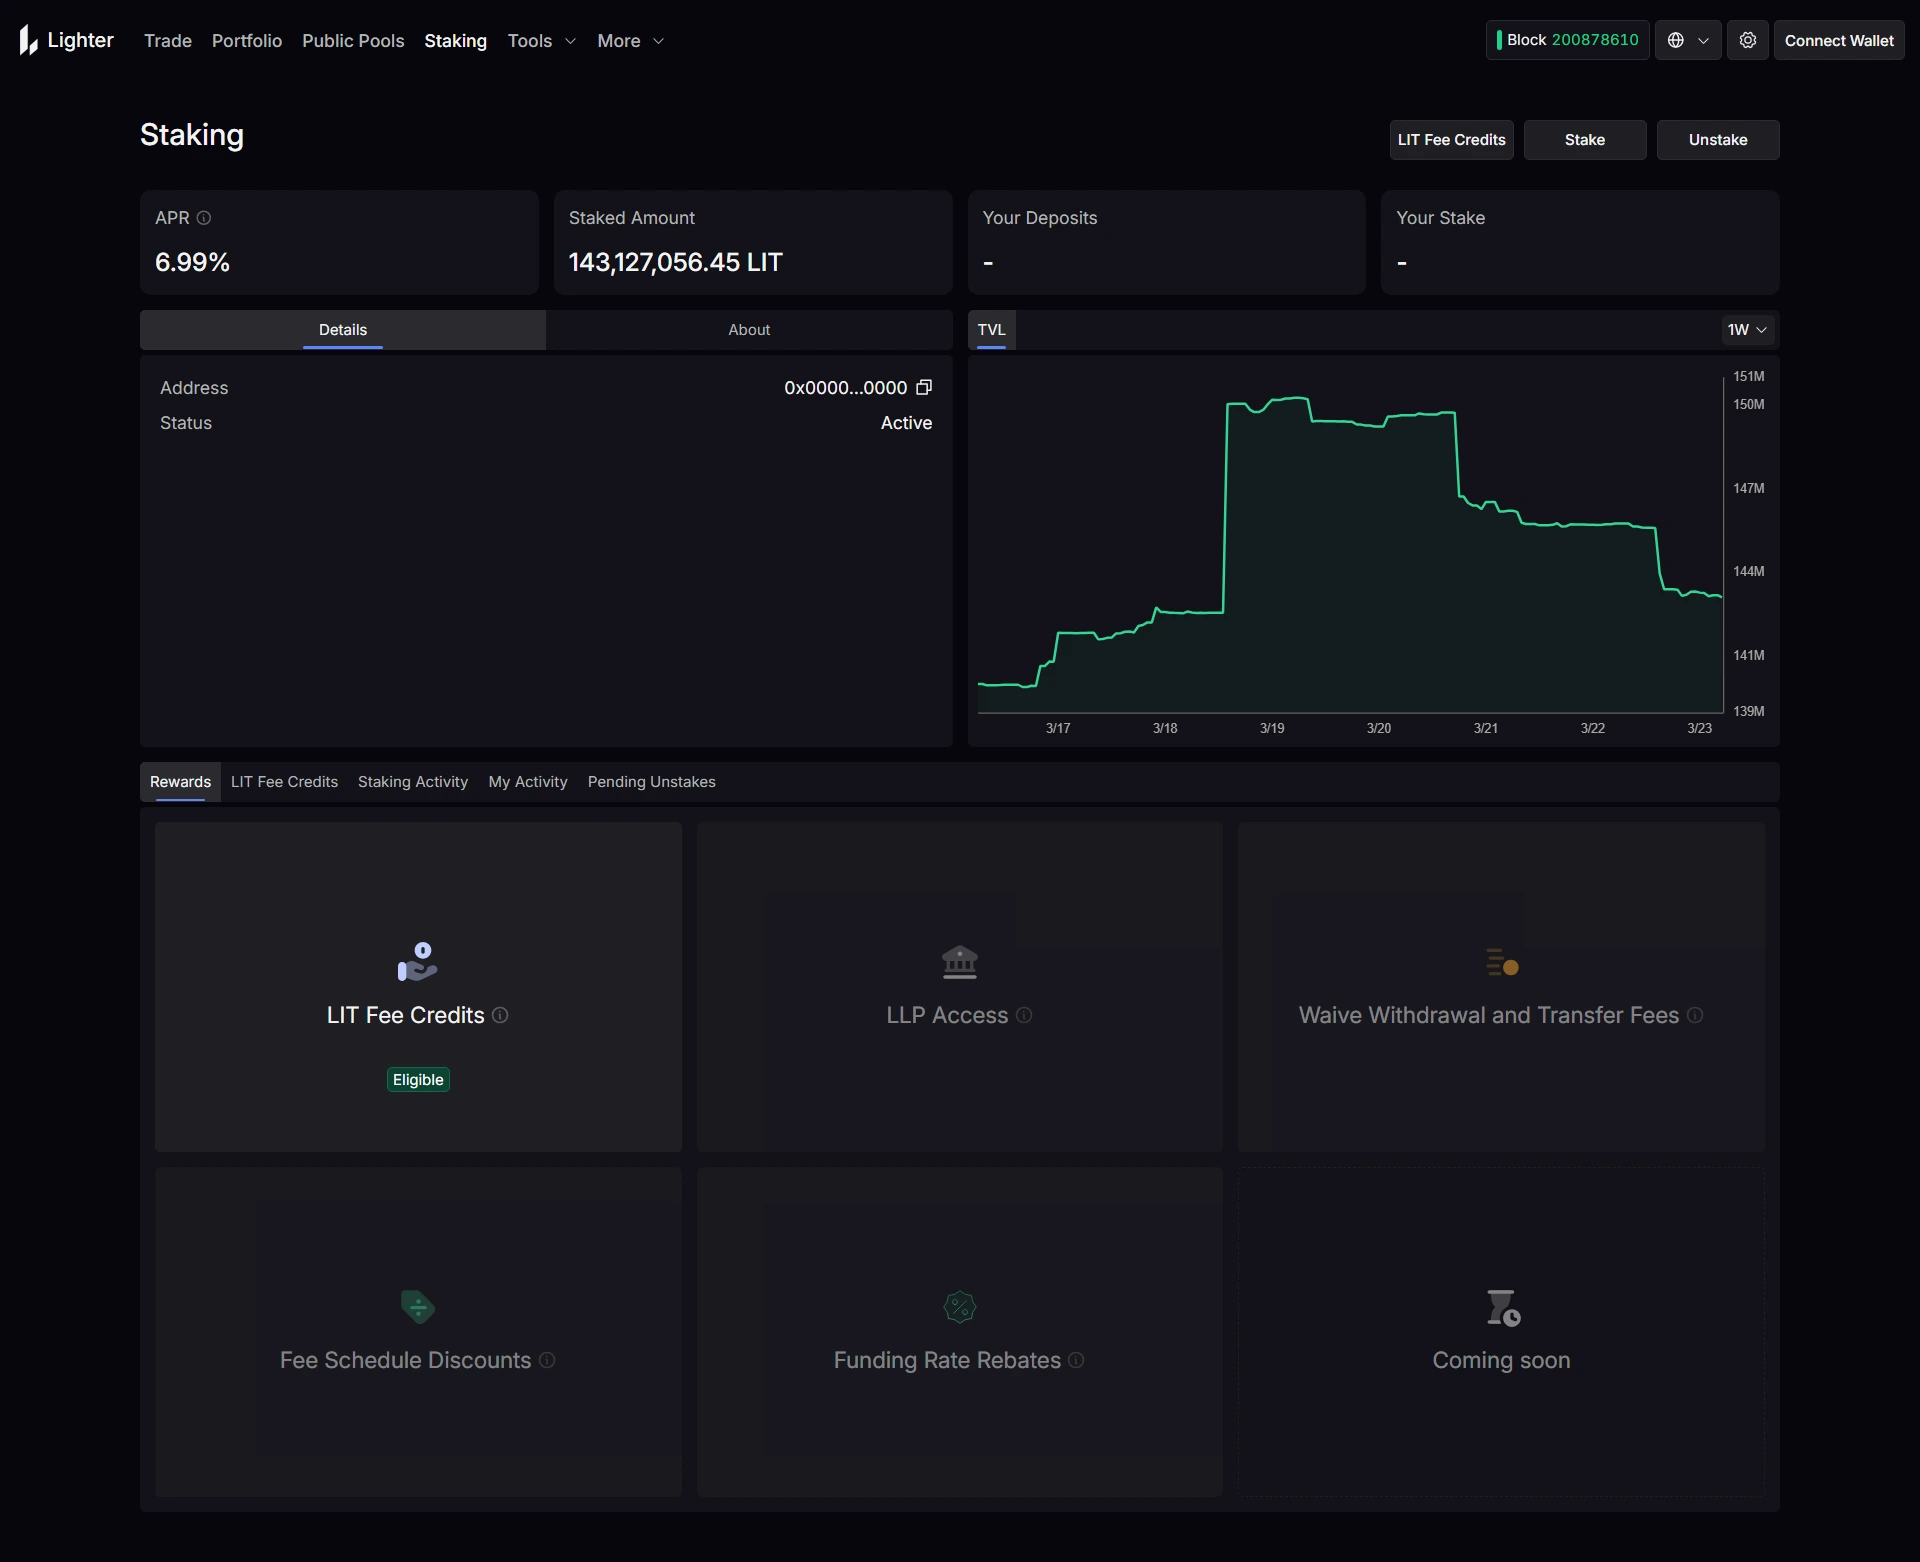Viewport: 1920px width, 1562px height.
Task: Click the Connect Wallet button
Action: pos(1839,40)
